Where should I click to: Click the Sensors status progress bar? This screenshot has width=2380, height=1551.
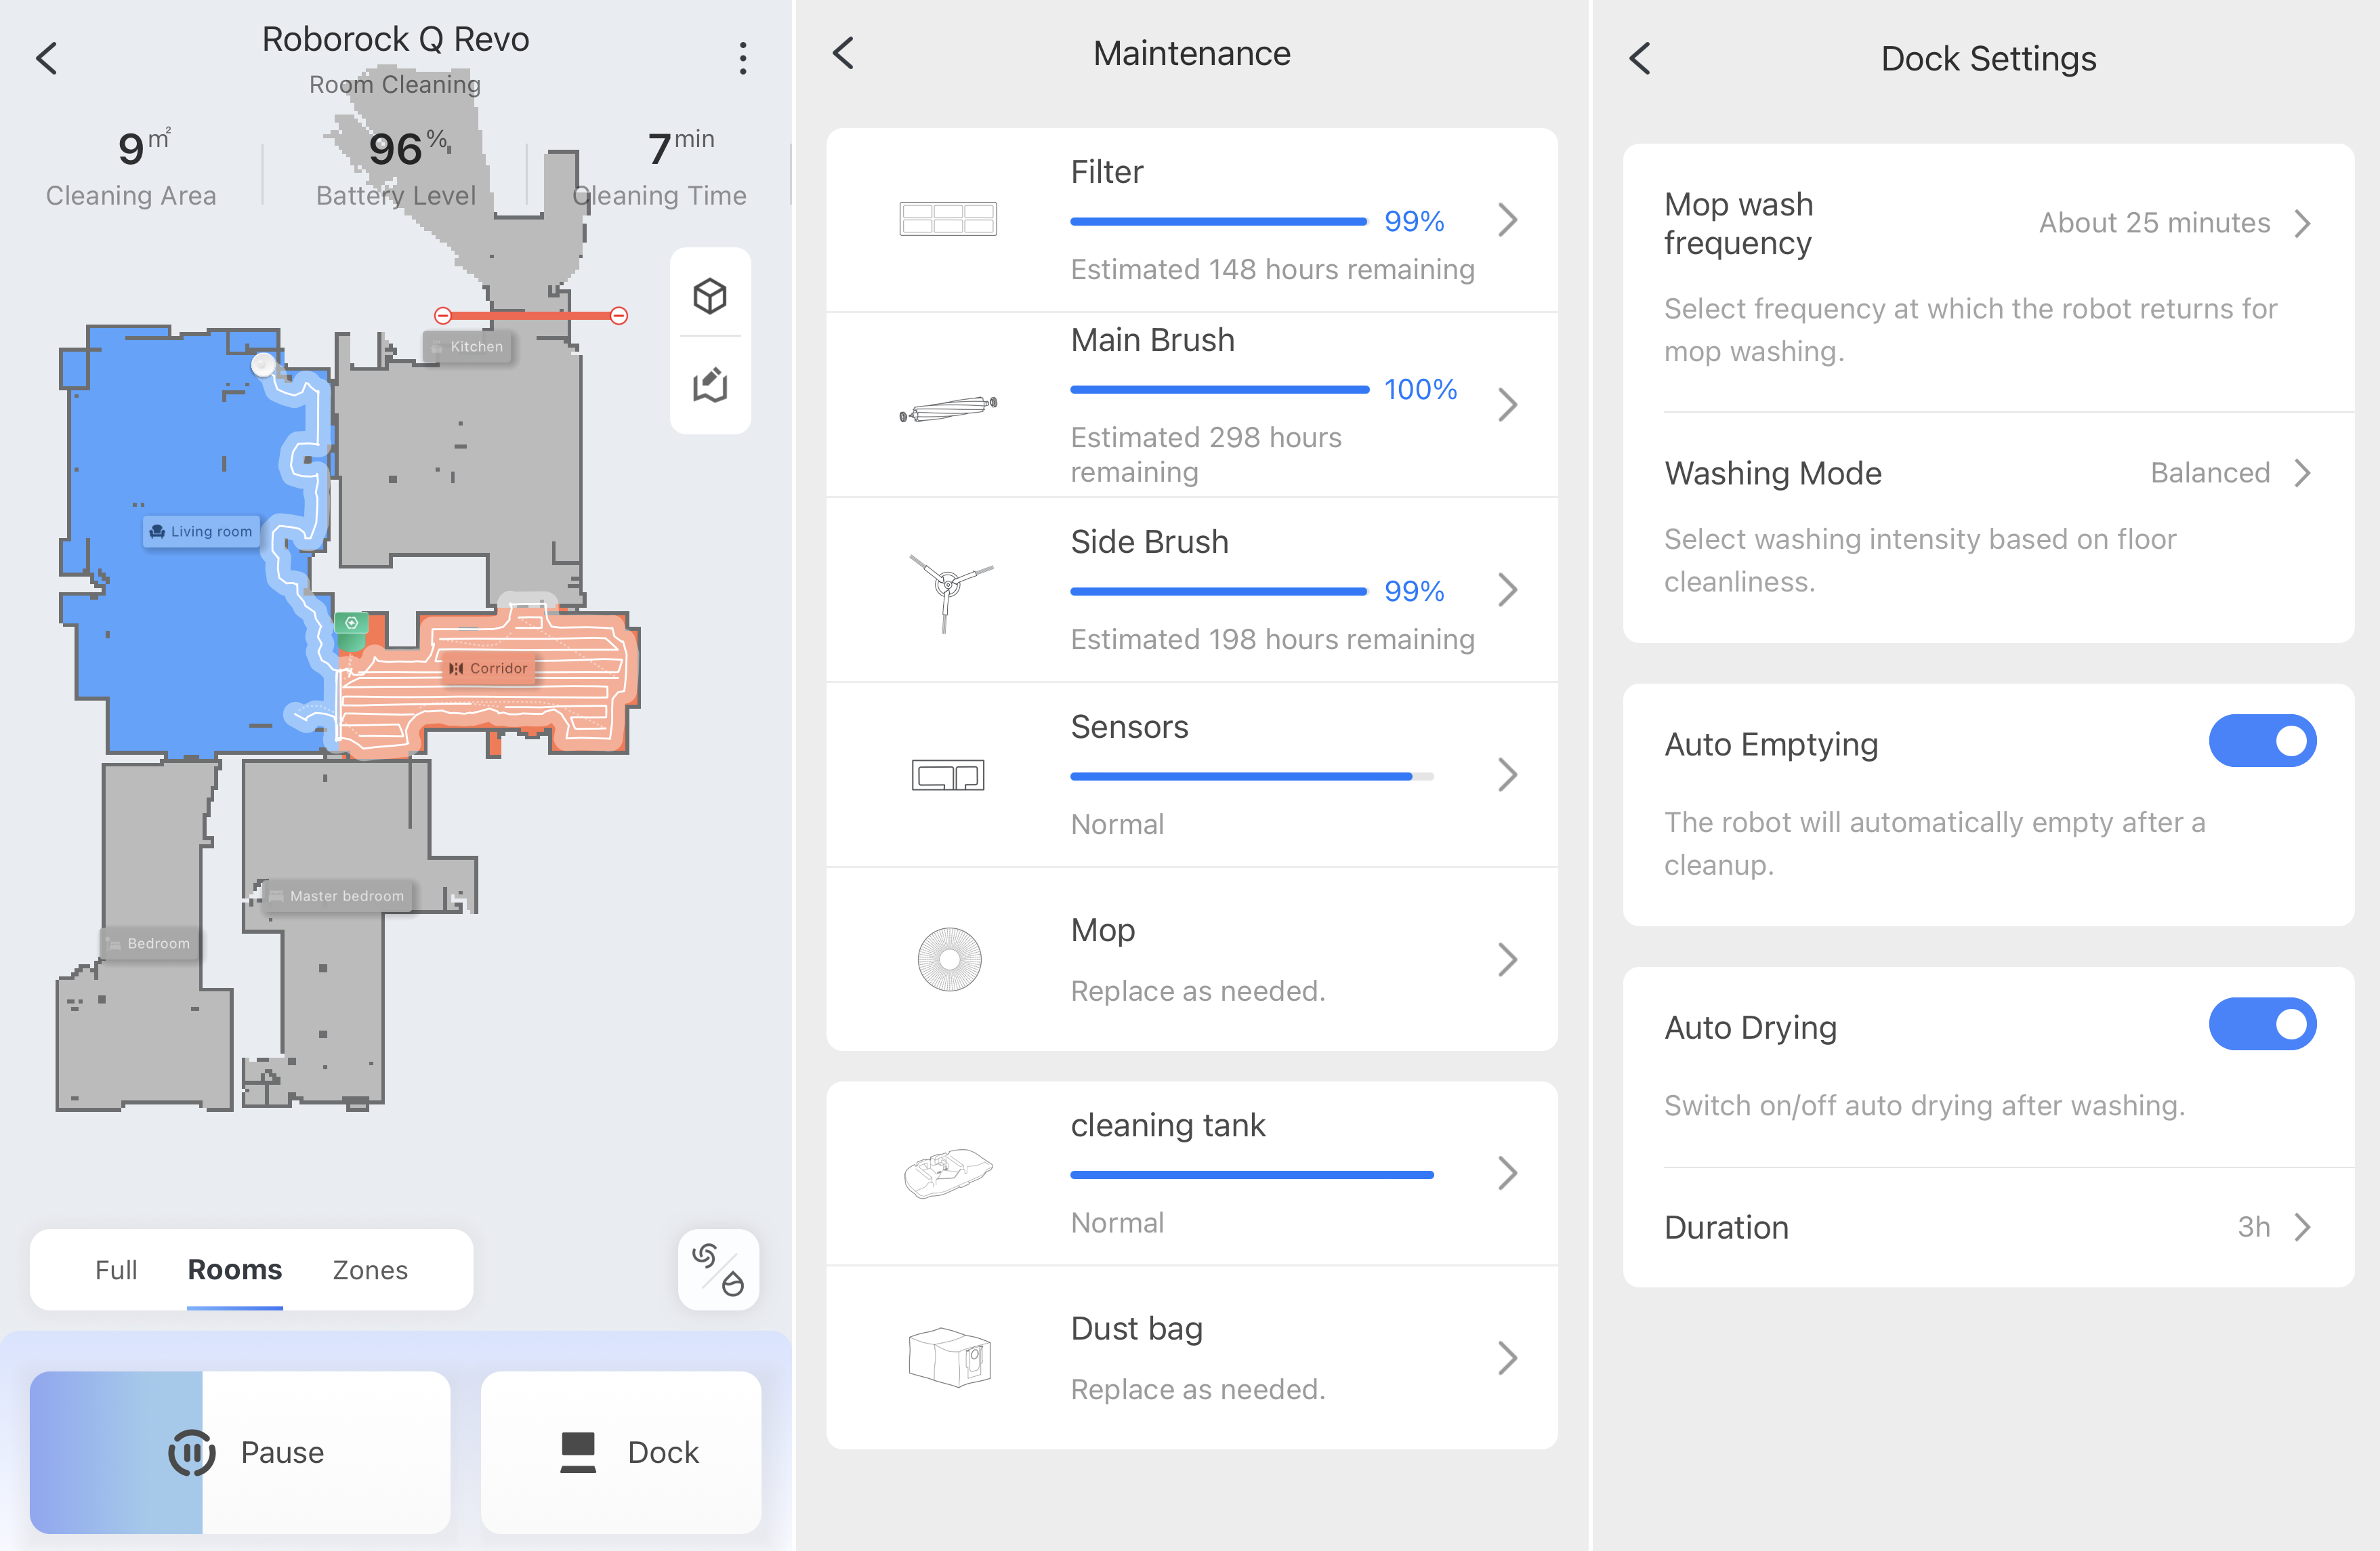point(1252,776)
